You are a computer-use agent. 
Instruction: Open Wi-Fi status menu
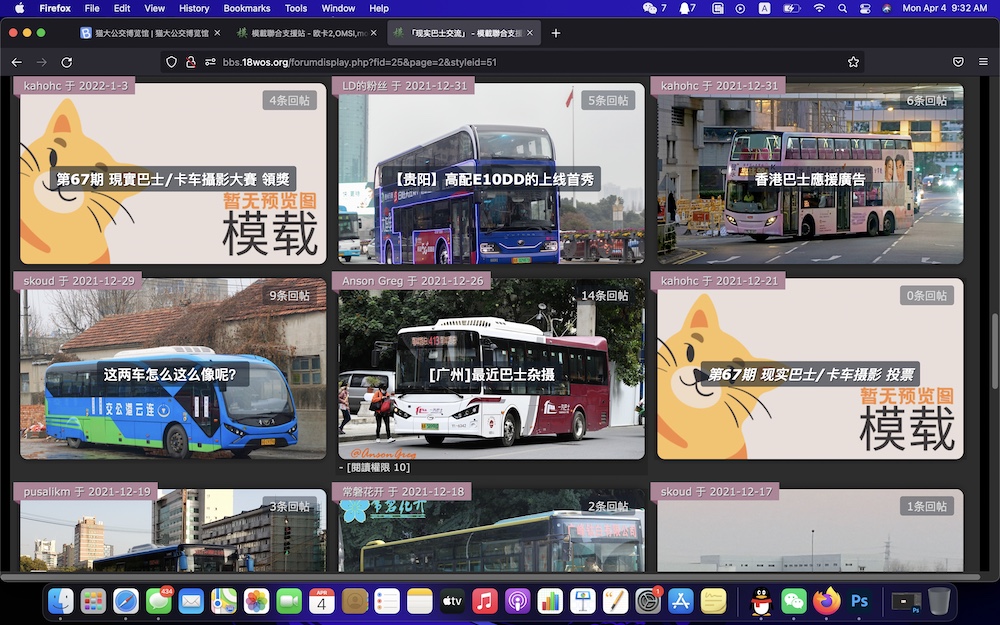tap(819, 8)
